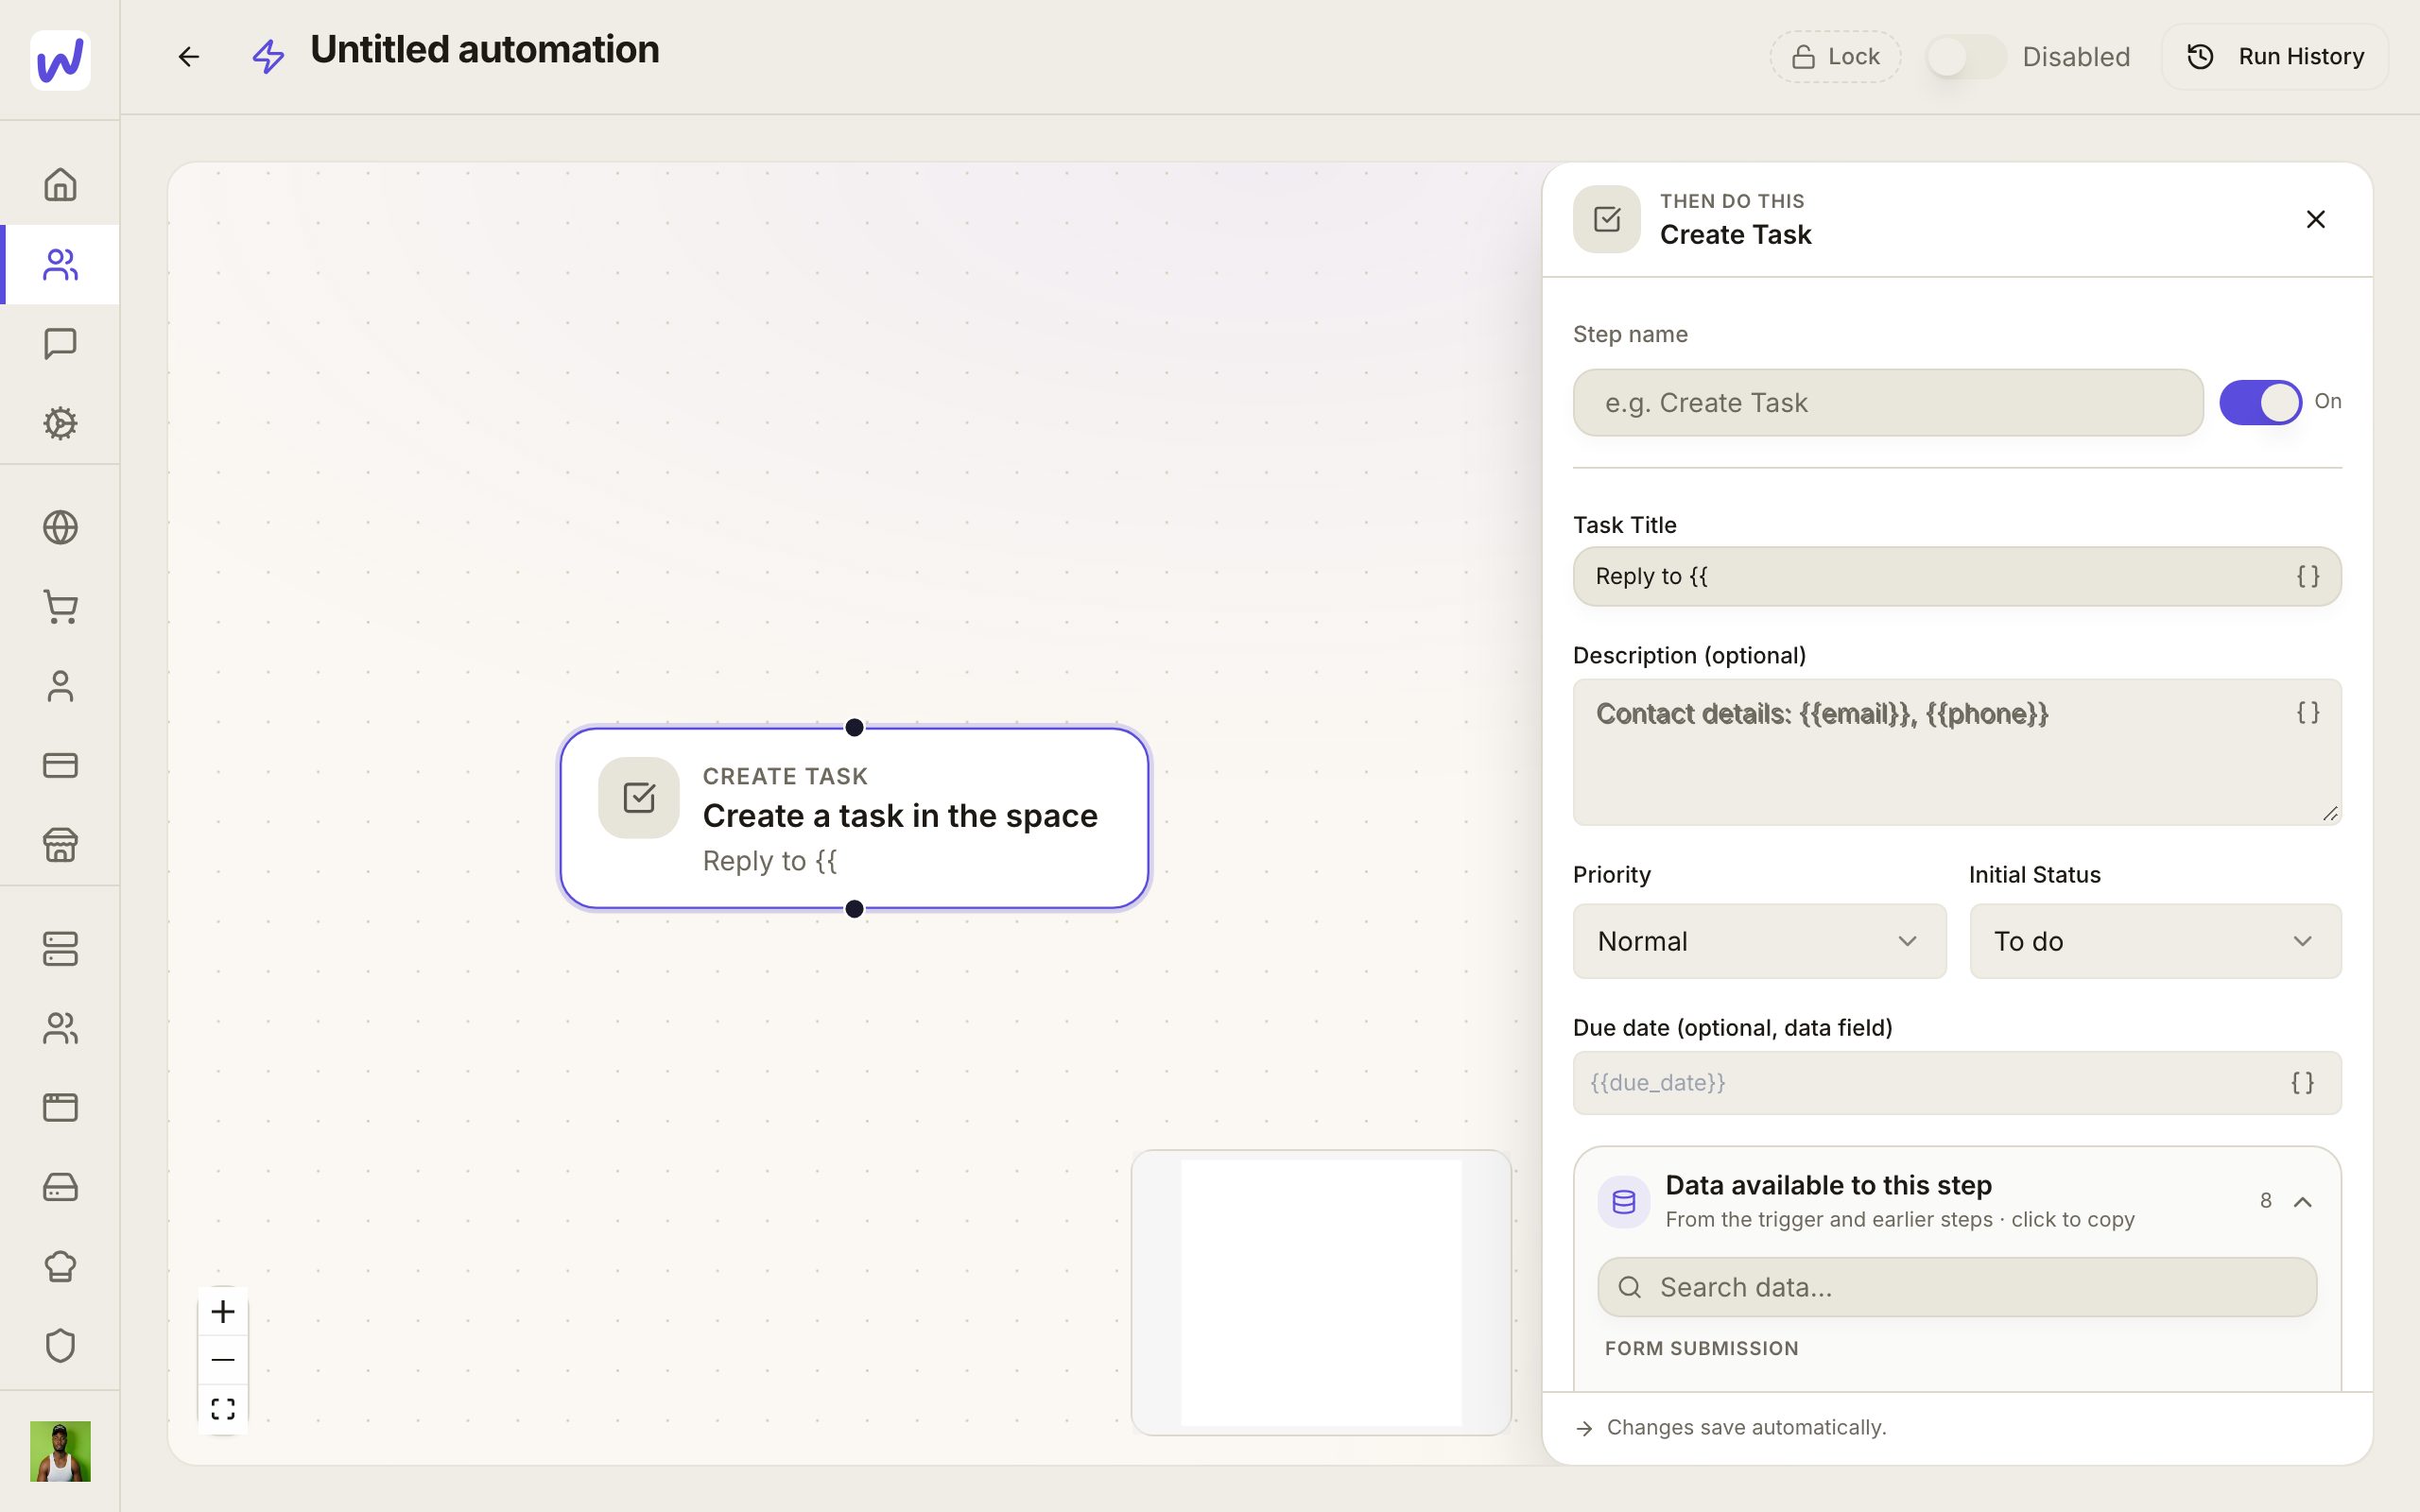Click the chef hat sidebar icon
The image size is (2420, 1512).
coord(60,1266)
